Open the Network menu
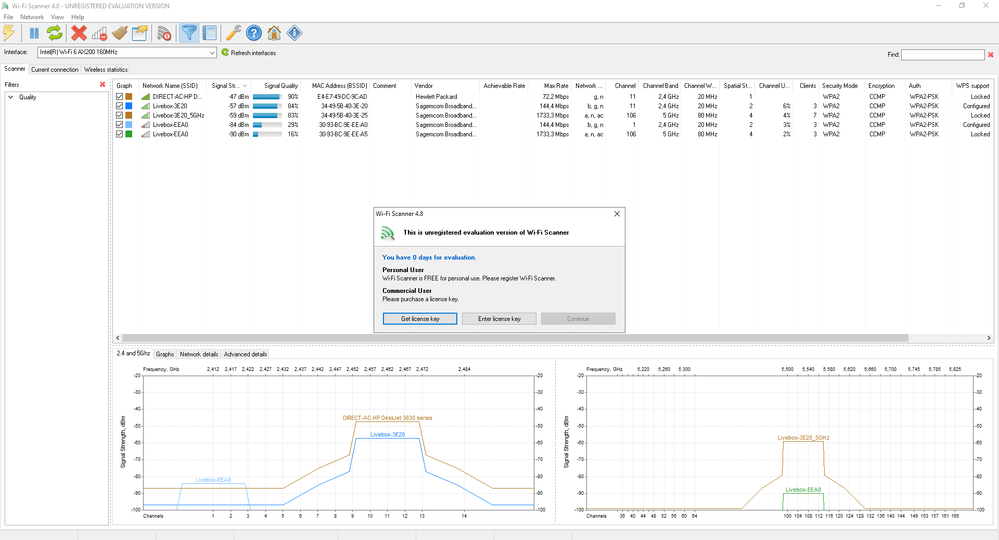Screen dimensions: 999x540 (x=32, y=17)
